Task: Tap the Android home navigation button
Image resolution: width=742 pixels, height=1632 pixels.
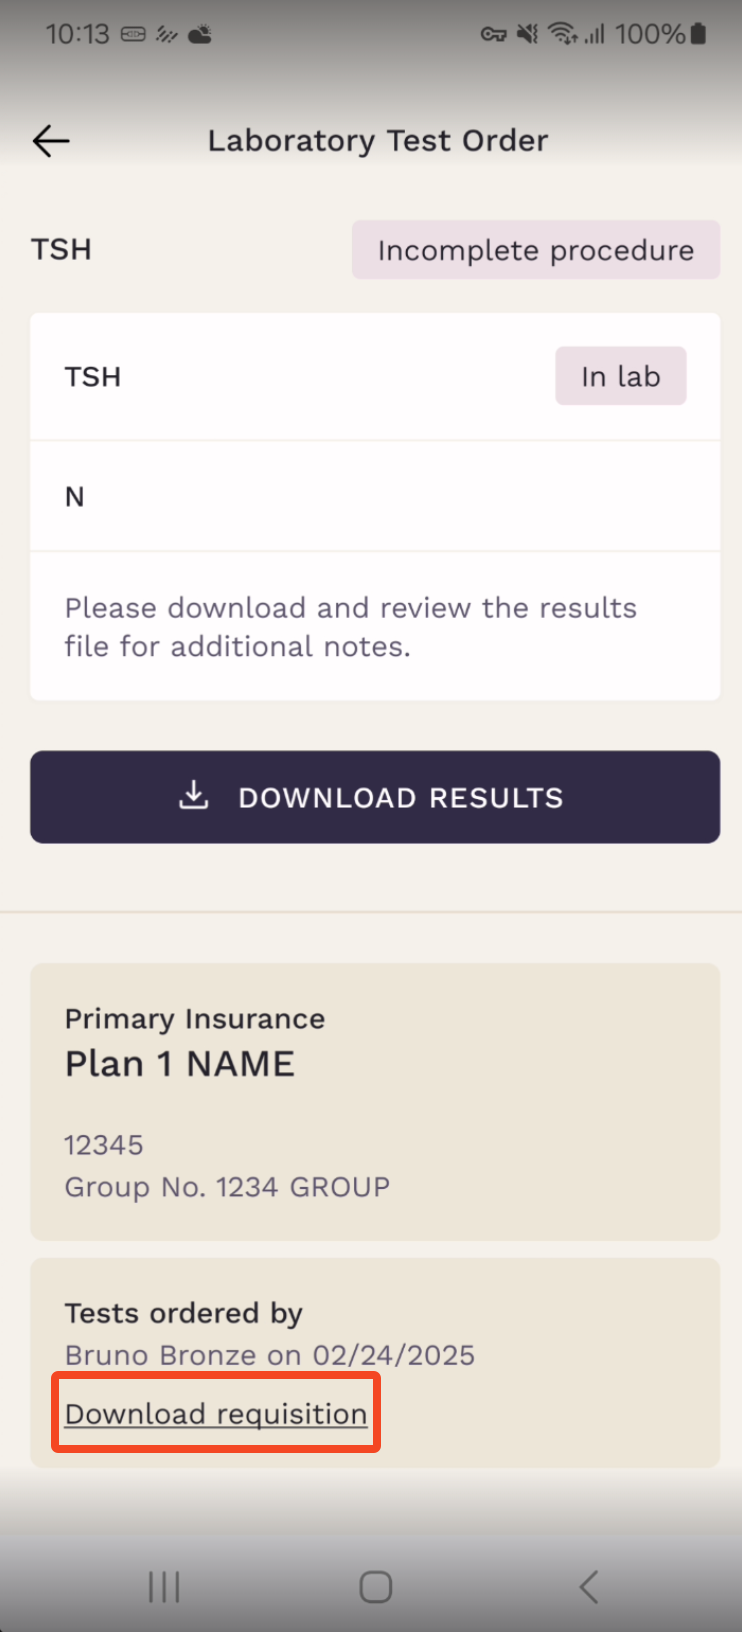Action: pos(375,1586)
